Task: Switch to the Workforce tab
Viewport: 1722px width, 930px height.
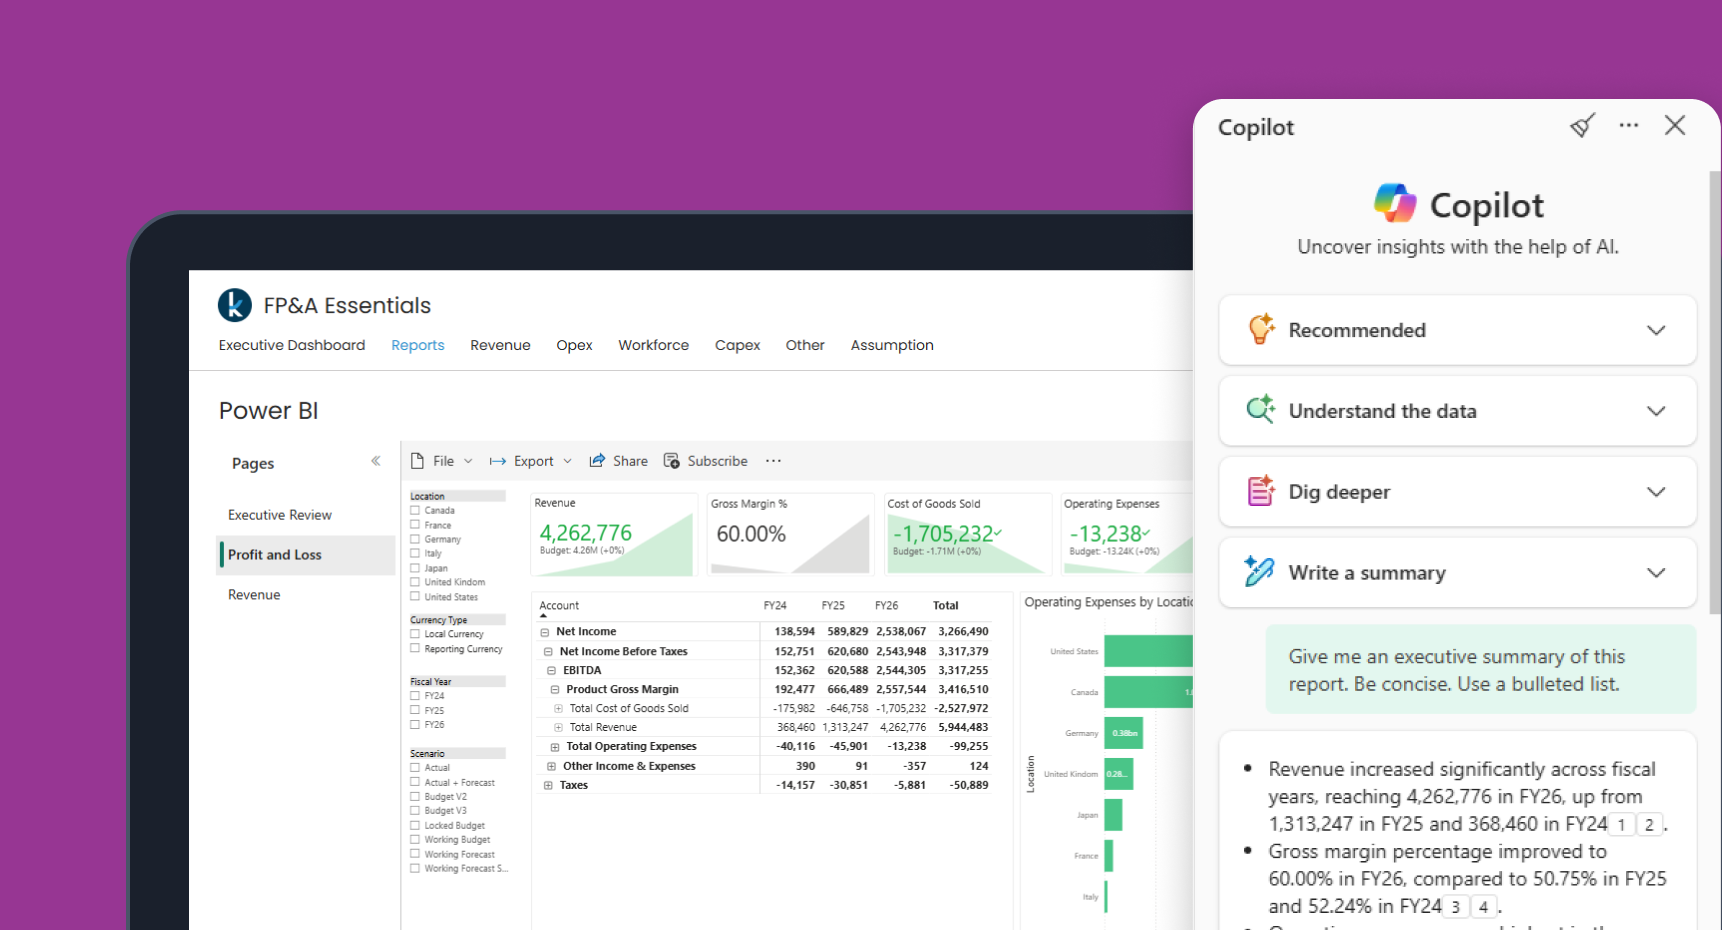Action: pyautogui.click(x=653, y=345)
